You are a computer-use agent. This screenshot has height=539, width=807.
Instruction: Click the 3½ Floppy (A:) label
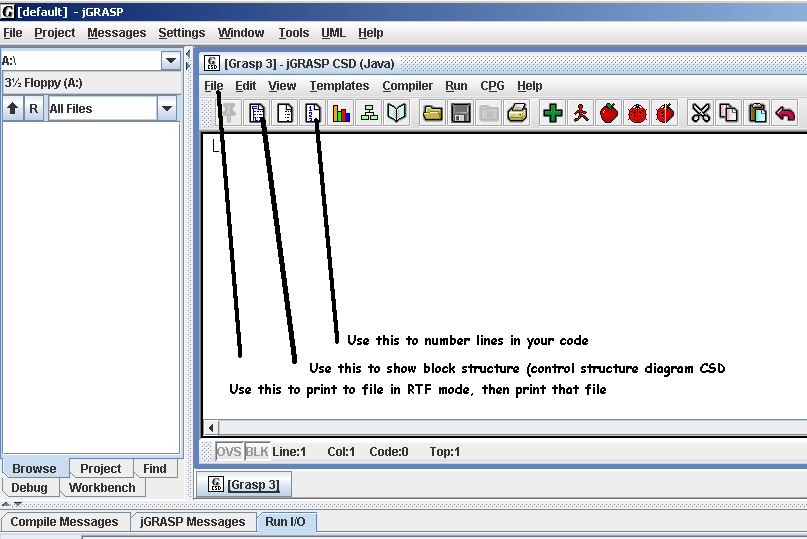tap(43, 83)
